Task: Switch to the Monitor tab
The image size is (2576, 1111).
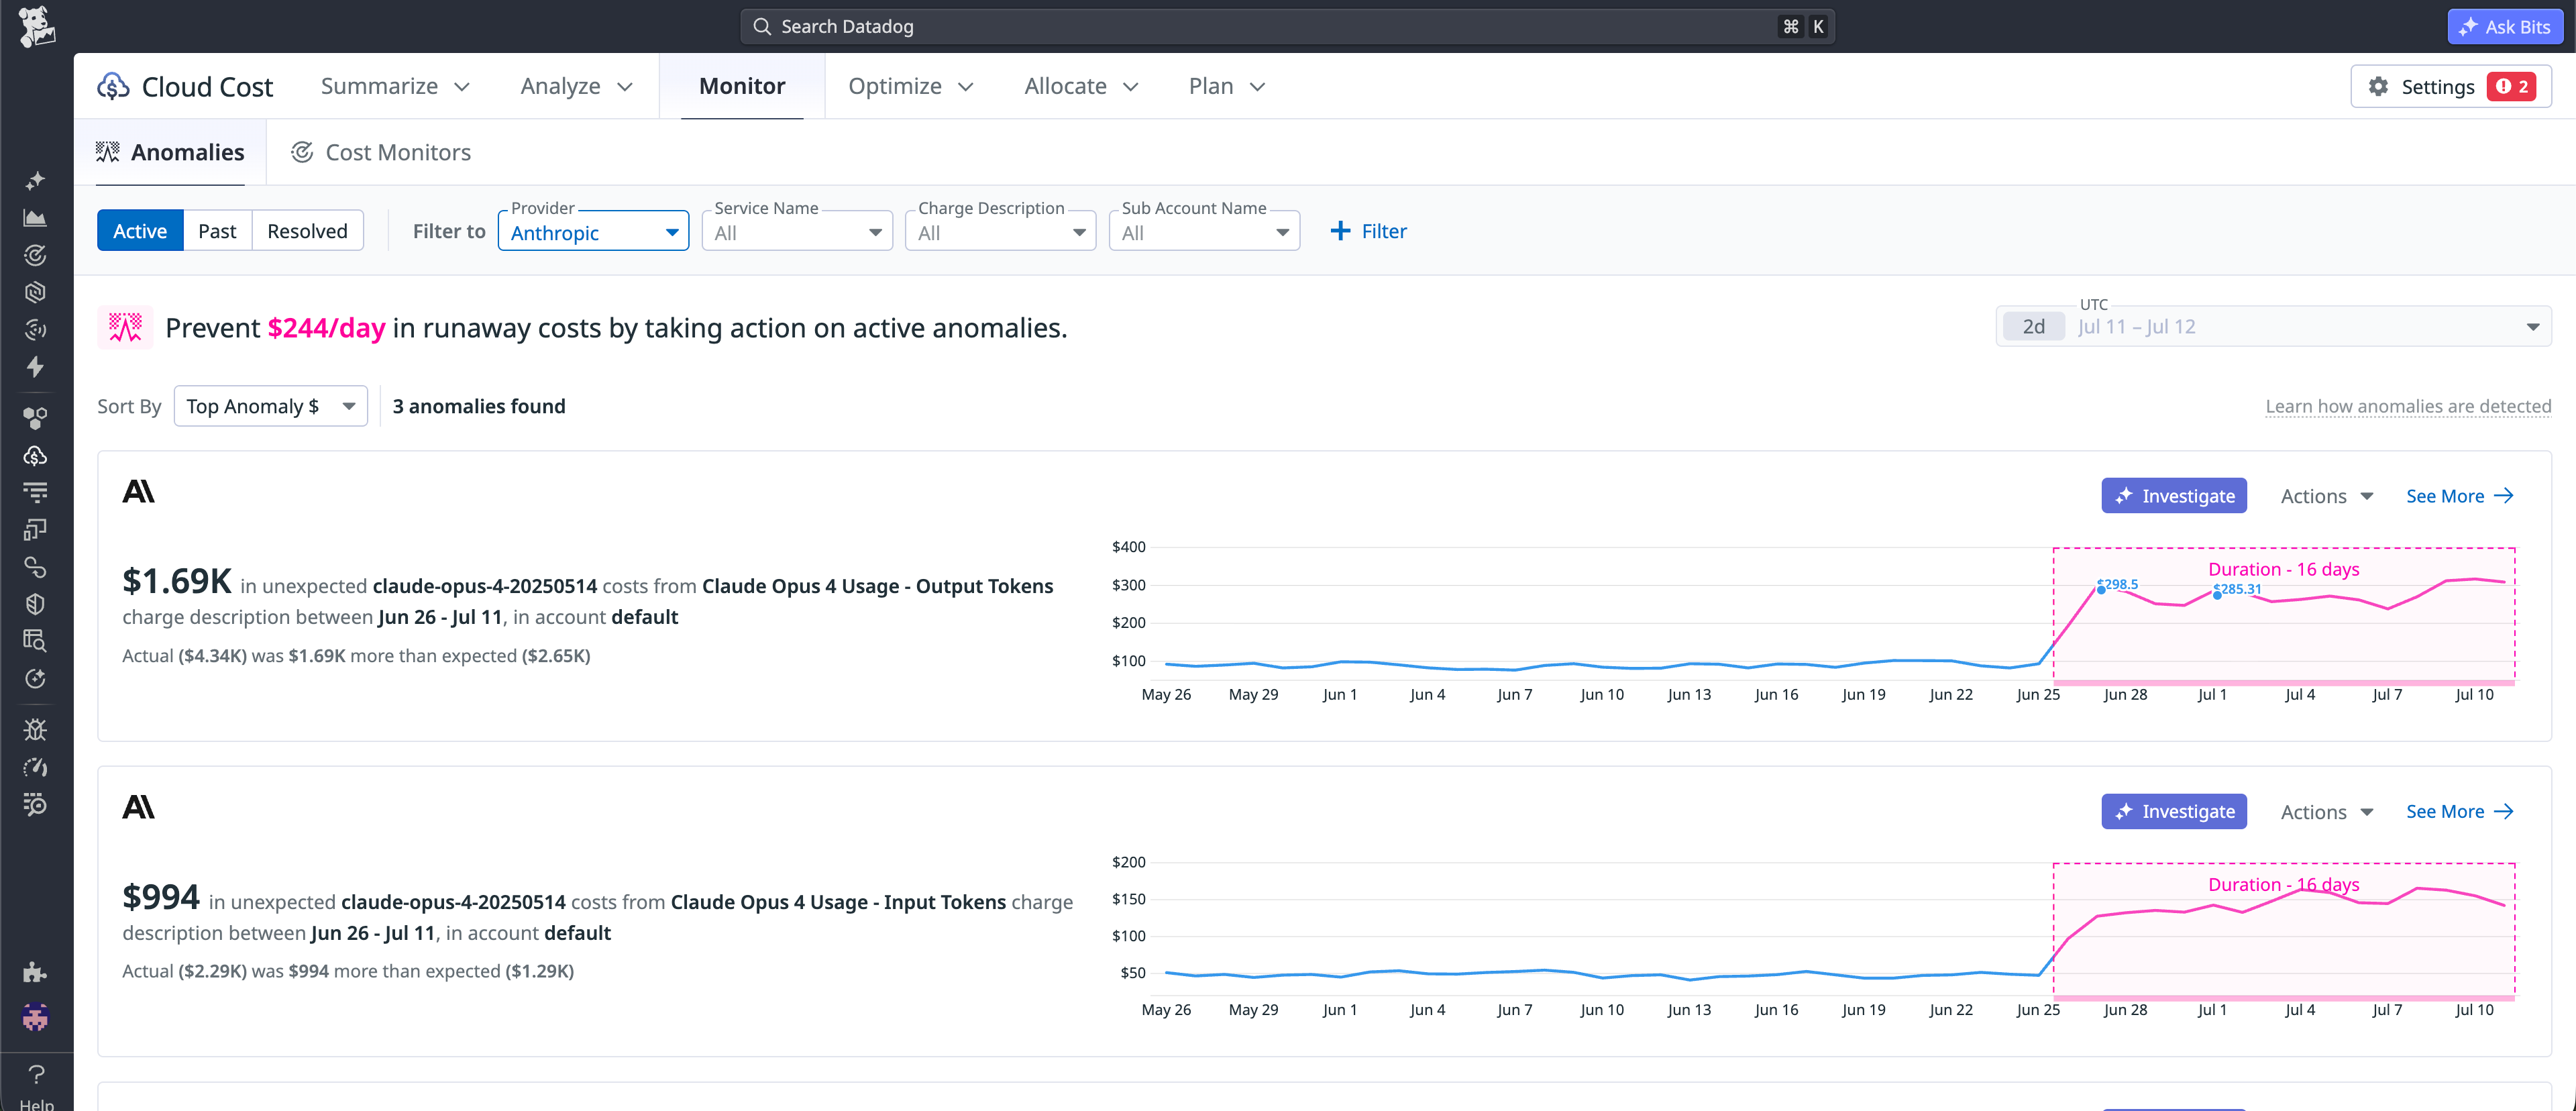Action: (x=742, y=86)
